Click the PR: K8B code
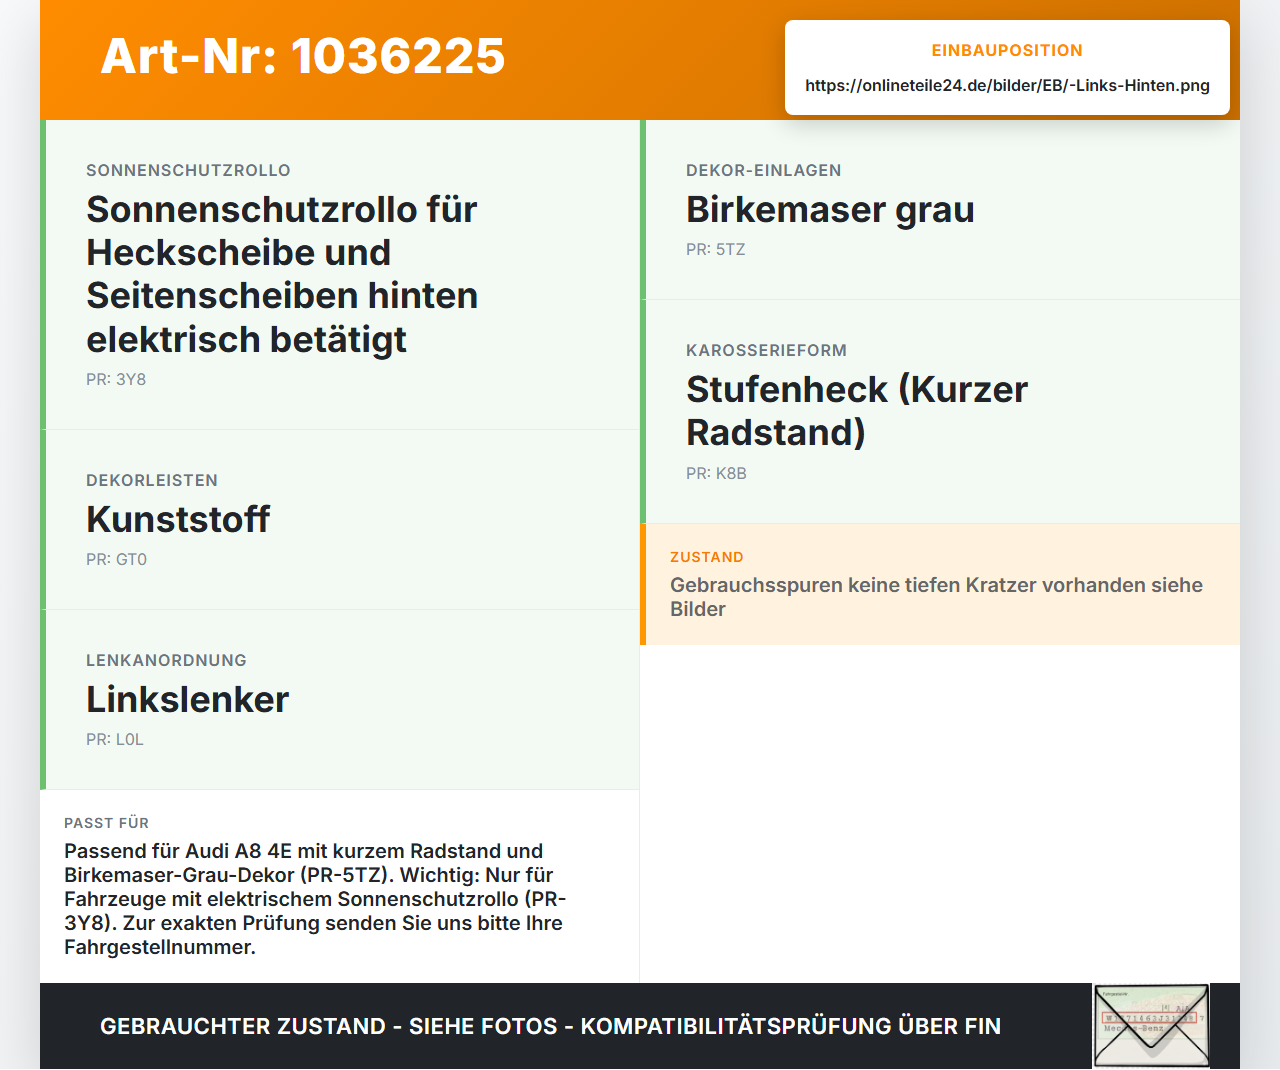 (716, 473)
